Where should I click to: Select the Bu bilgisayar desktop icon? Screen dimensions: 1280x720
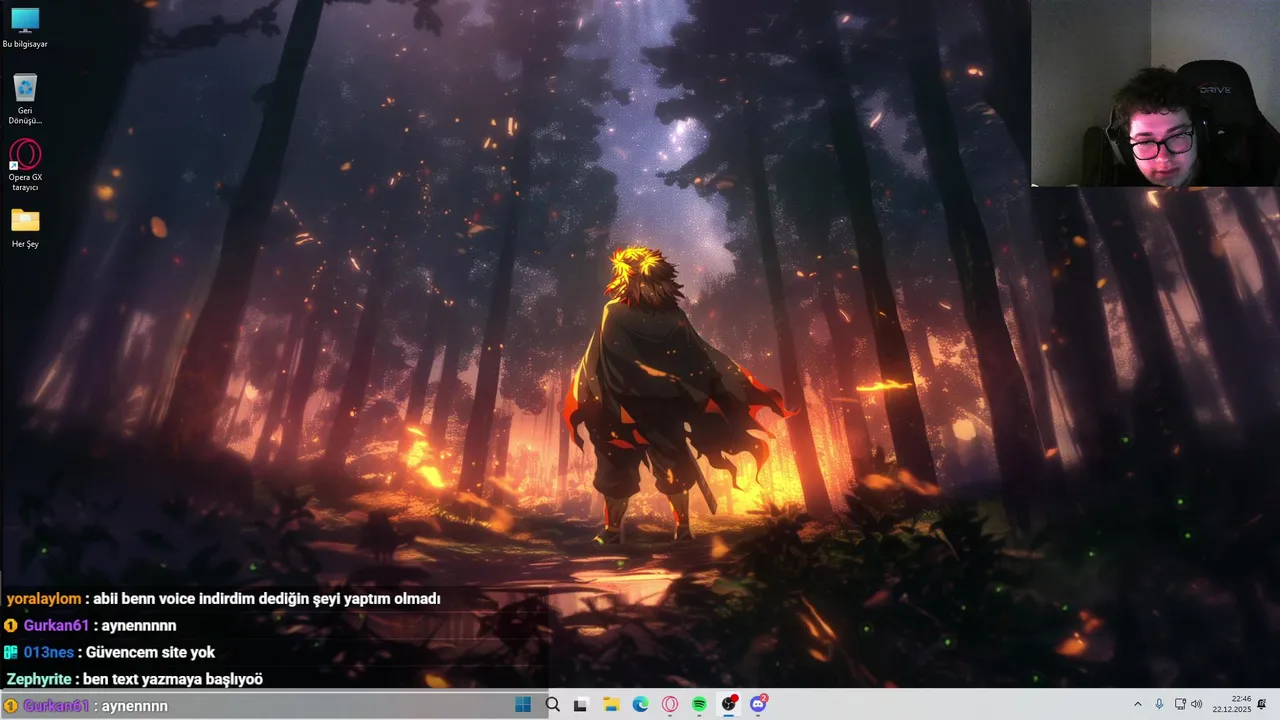[25, 28]
